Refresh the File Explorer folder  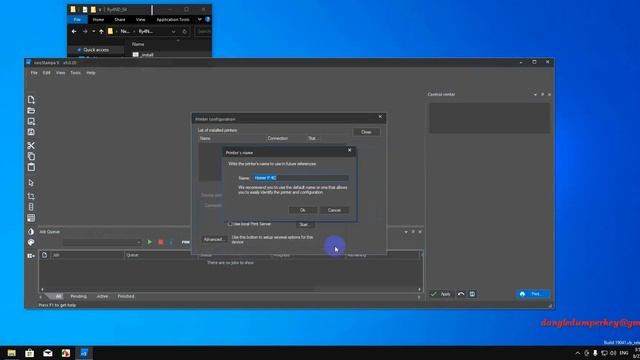point(184,32)
